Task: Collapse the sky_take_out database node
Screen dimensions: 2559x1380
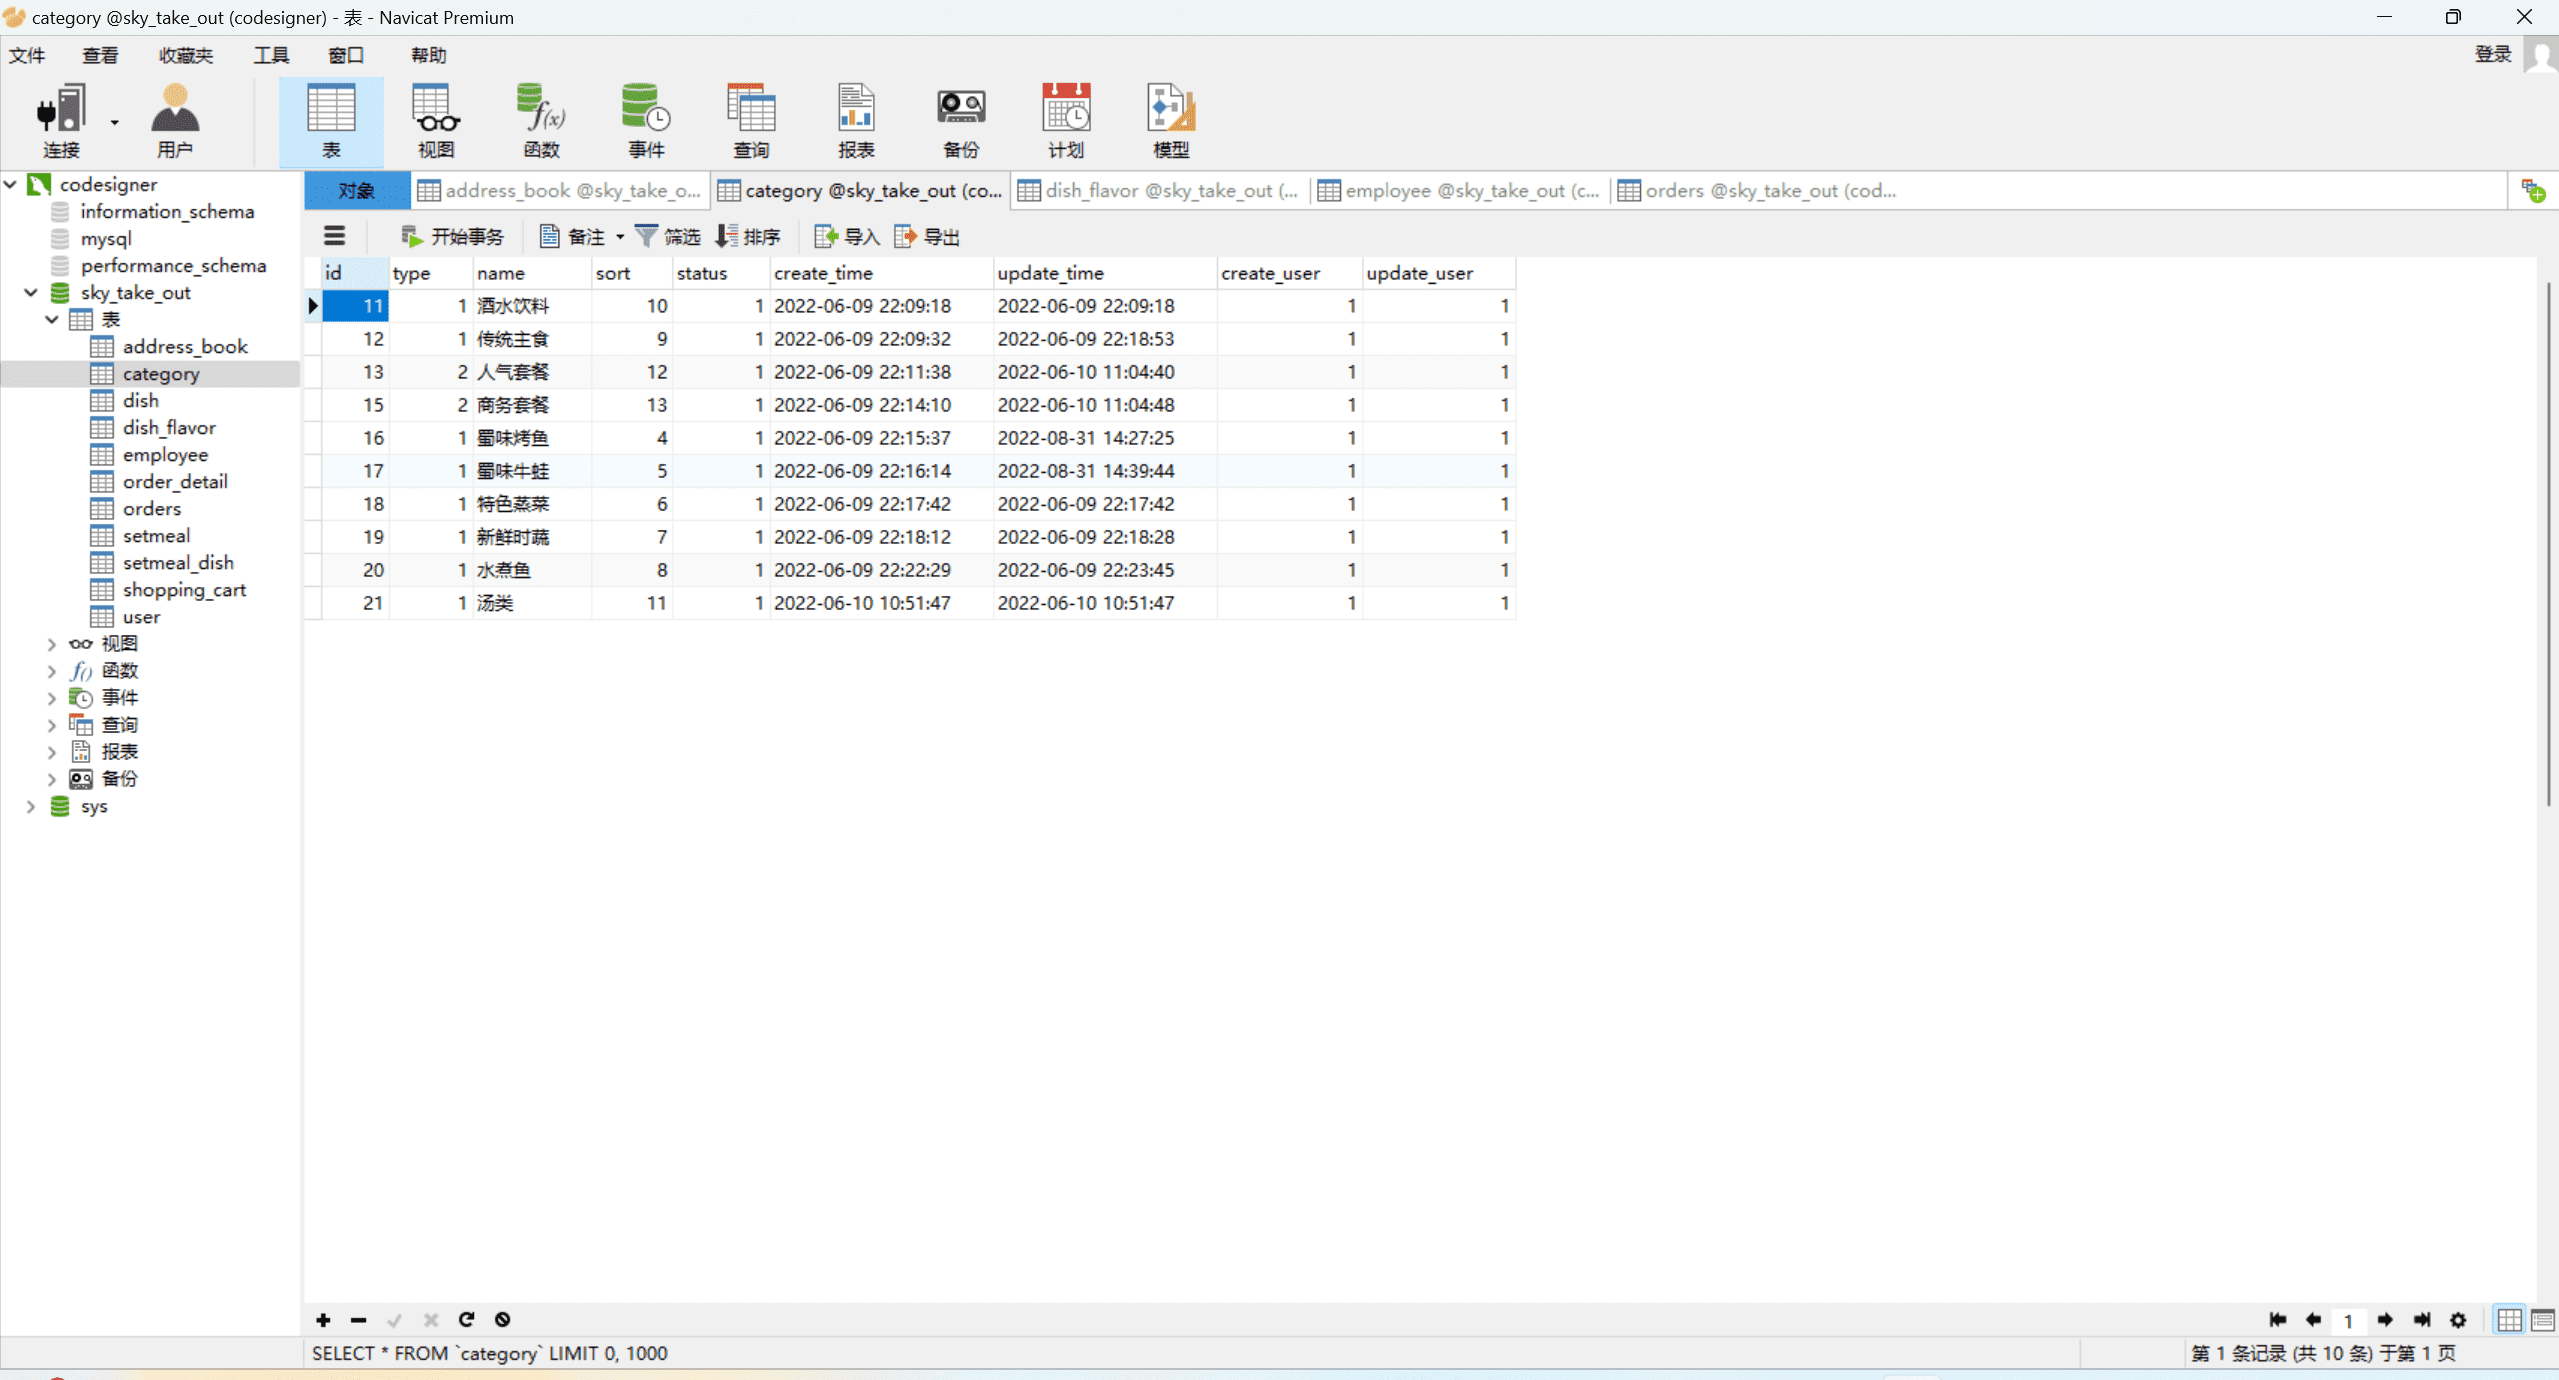Action: [x=31, y=292]
